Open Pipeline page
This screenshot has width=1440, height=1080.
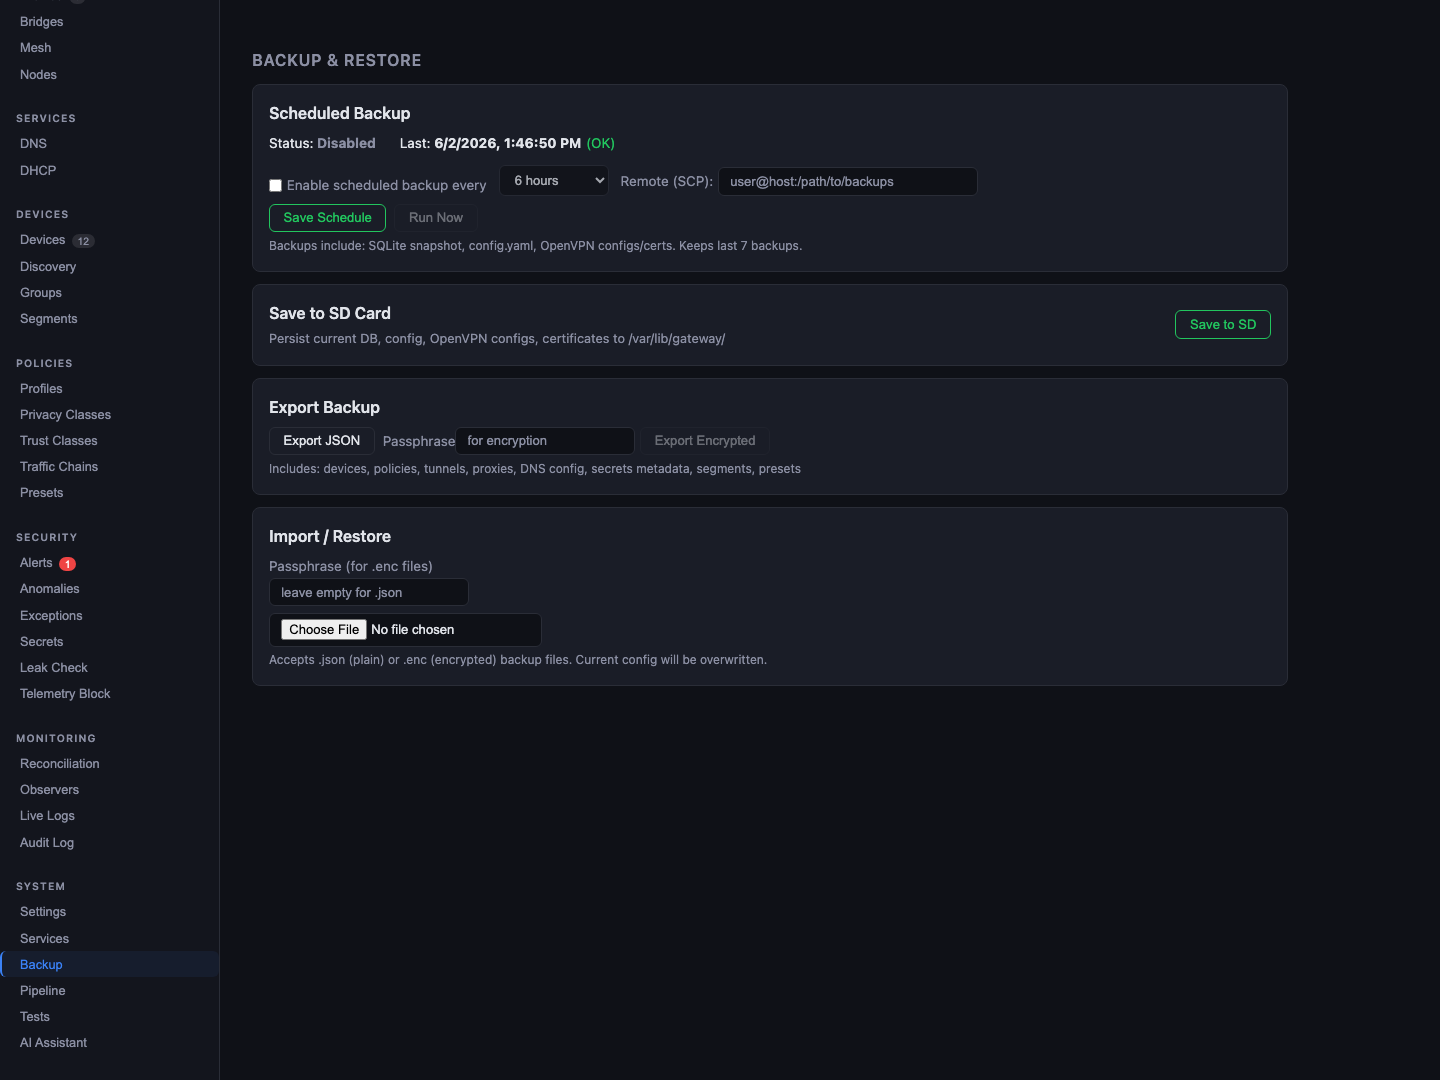coord(43,991)
